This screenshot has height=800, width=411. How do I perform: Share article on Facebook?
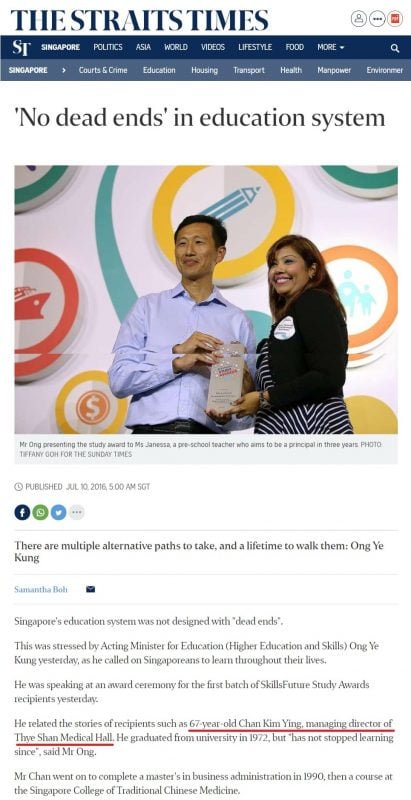point(22,512)
